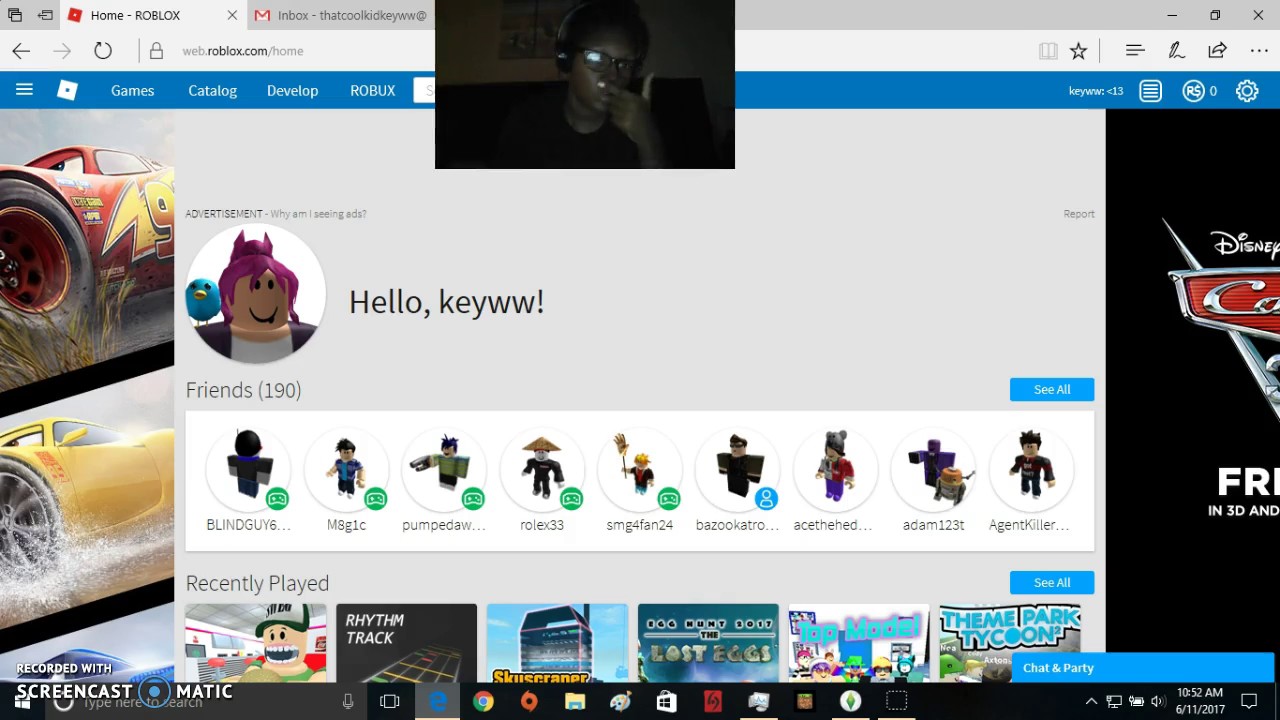Open the Chat & Party panel
Image resolution: width=1280 pixels, height=720 pixels.
pos(1143,668)
